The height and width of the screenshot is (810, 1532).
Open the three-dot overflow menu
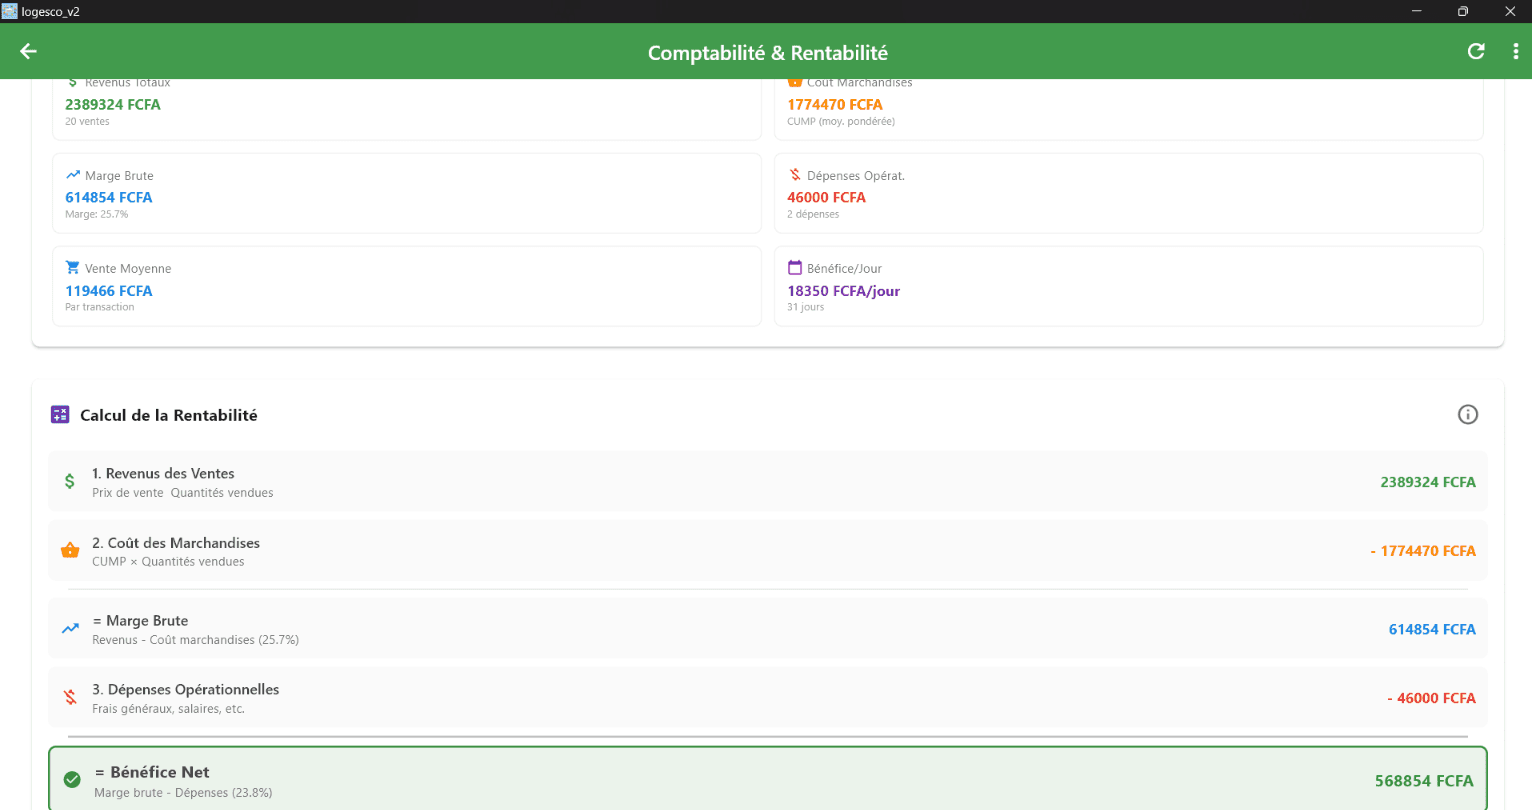pos(1516,51)
